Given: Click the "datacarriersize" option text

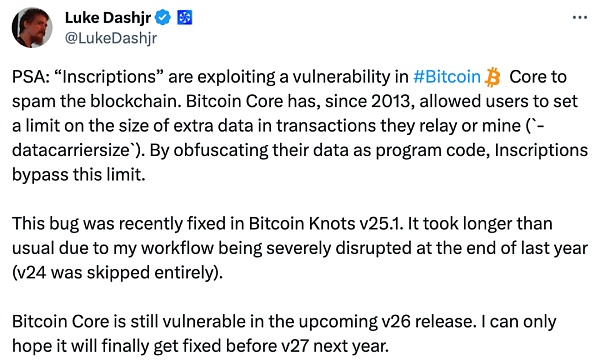Looking at the screenshot, I should [x=71, y=150].
